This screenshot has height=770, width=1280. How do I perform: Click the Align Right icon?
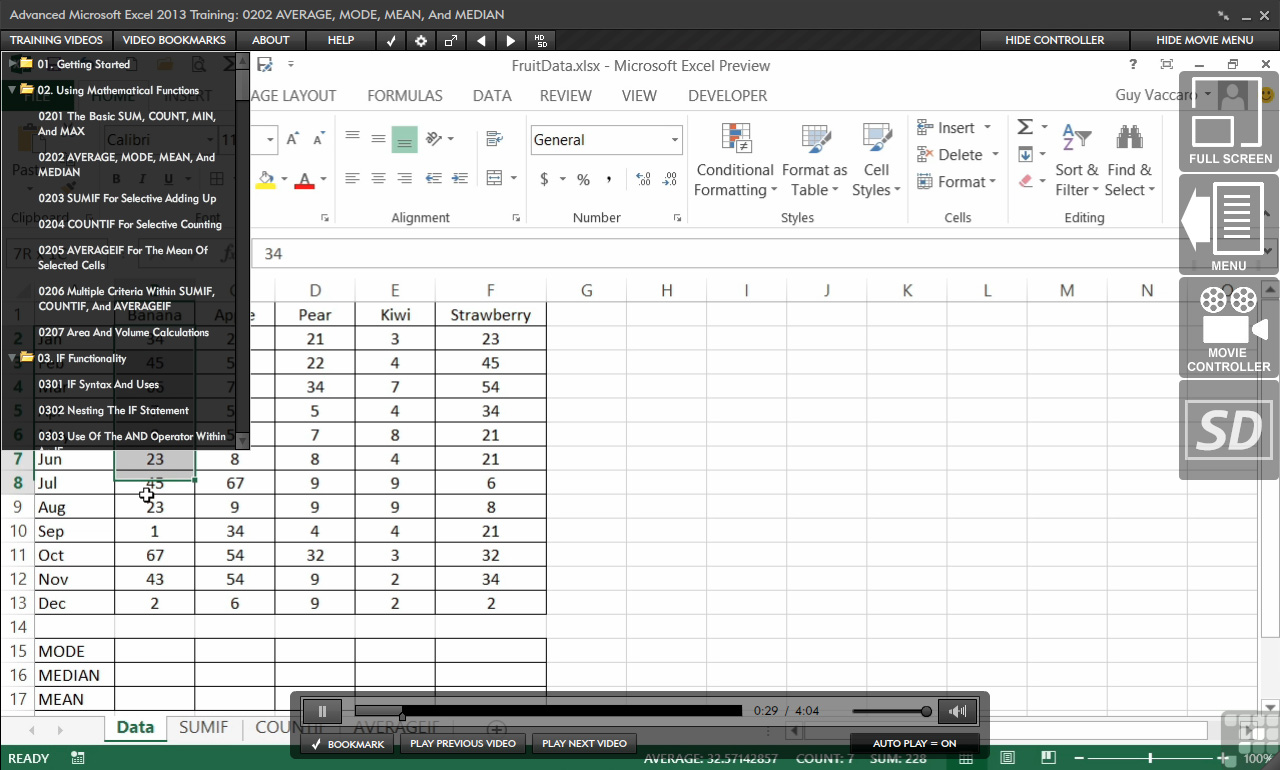tap(404, 179)
